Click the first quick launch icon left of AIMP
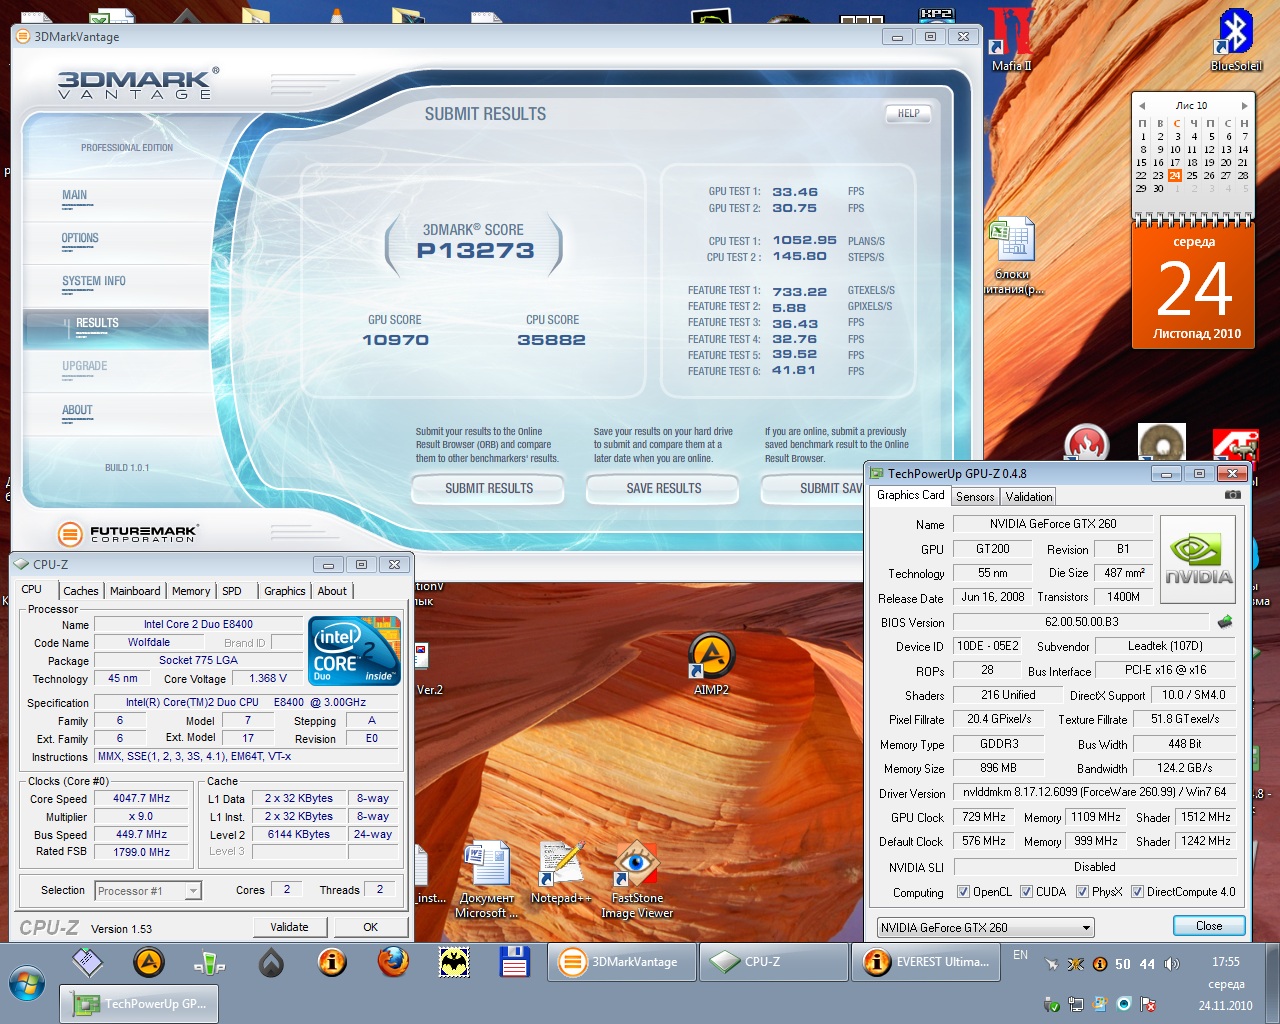Viewport: 1280px width, 1024px height. [x=88, y=962]
